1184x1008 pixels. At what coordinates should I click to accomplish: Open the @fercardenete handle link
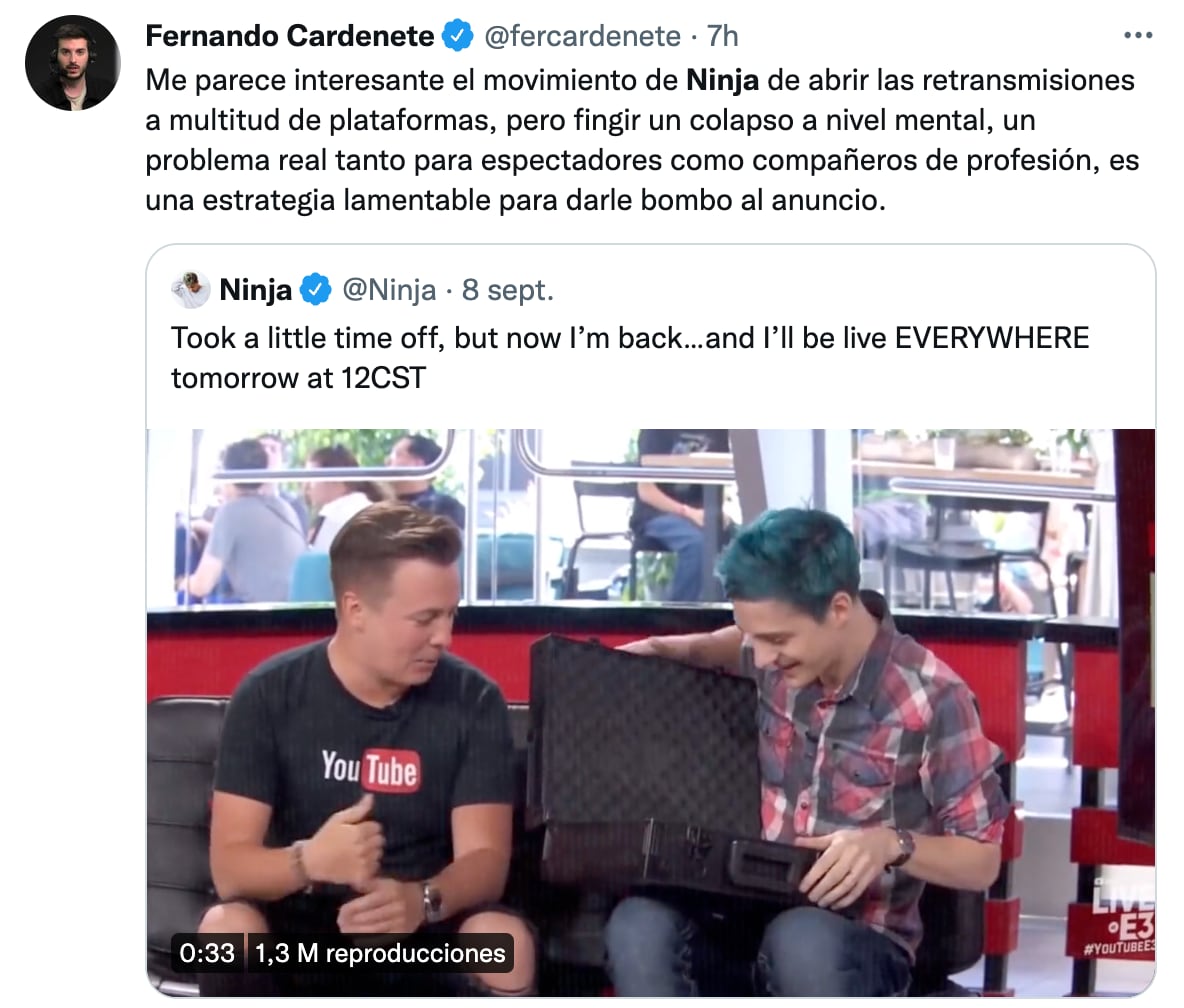[x=582, y=35]
